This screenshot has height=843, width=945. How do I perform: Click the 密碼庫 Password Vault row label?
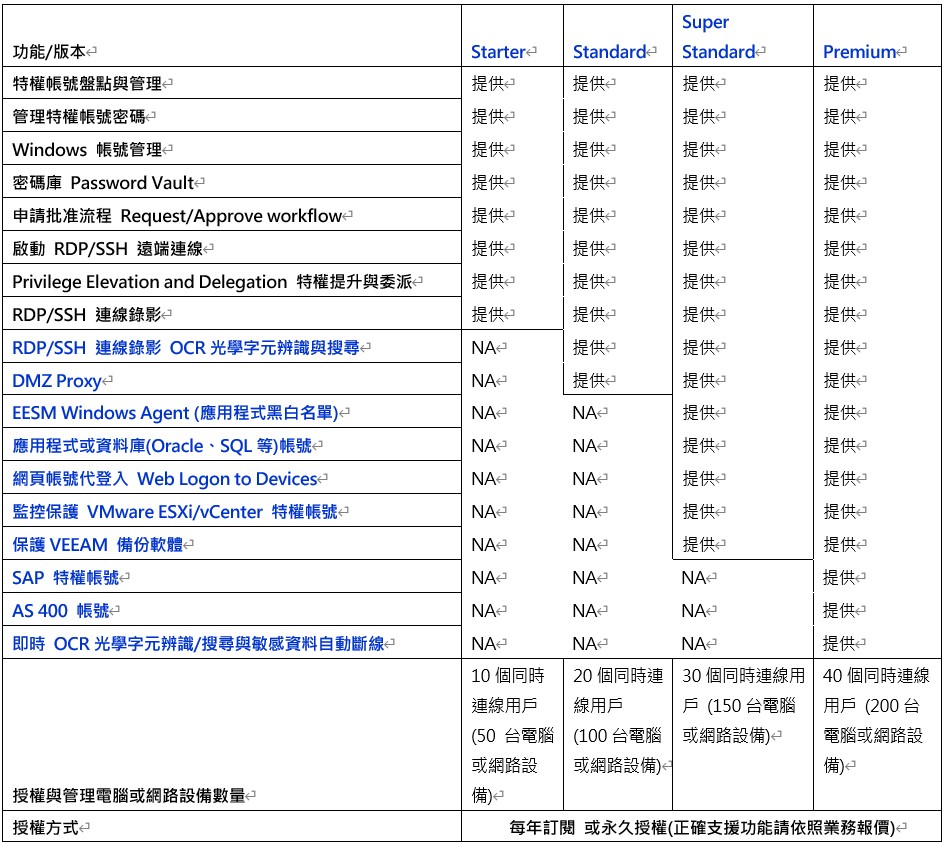coord(103,183)
